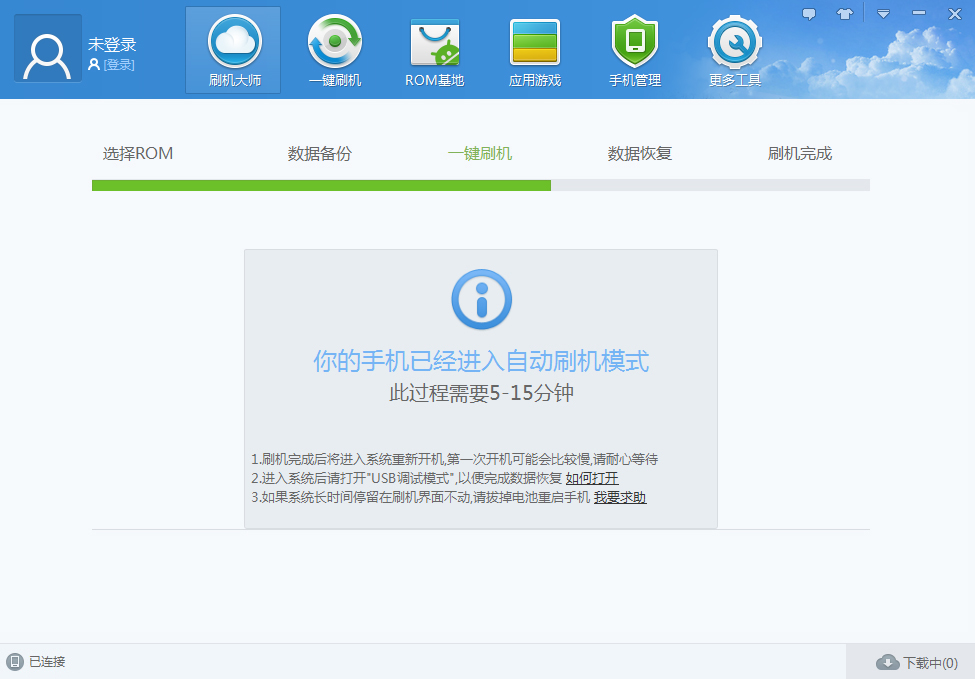Click the user avatar profile picture
The width and height of the screenshot is (975, 679).
46,48
